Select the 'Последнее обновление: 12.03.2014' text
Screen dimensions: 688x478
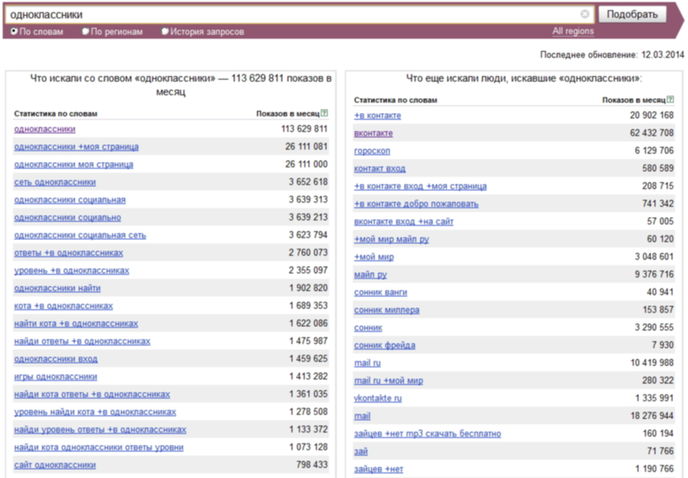612,54
